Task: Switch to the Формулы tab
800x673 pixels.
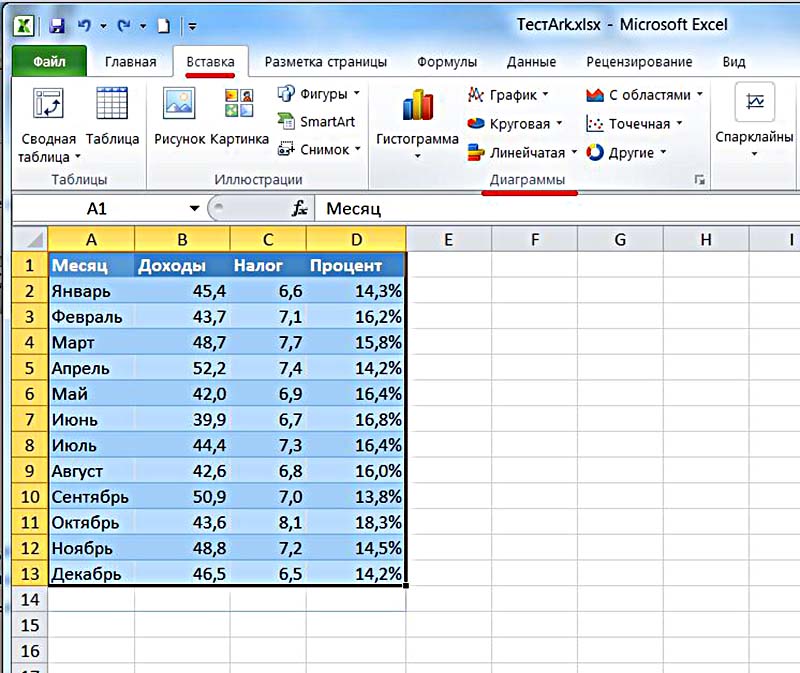Action: tap(447, 62)
